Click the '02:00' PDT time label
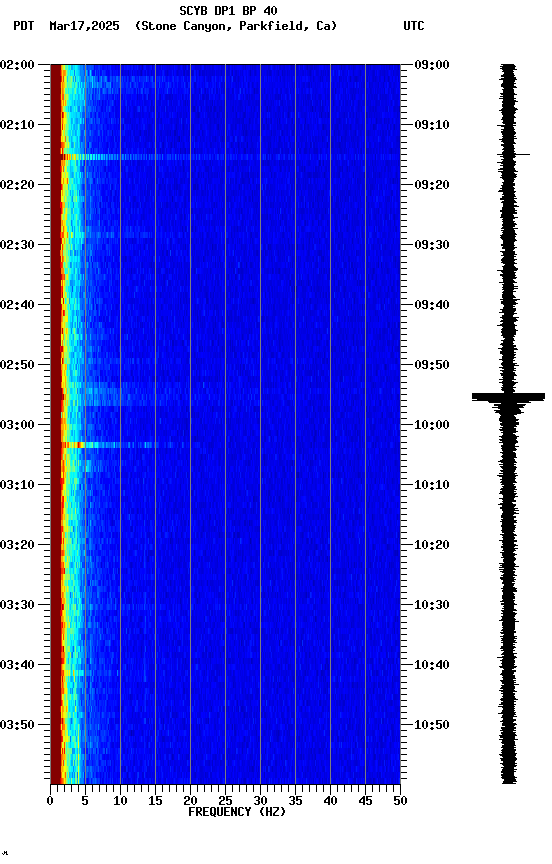This screenshot has width=552, height=864. tap(18, 64)
